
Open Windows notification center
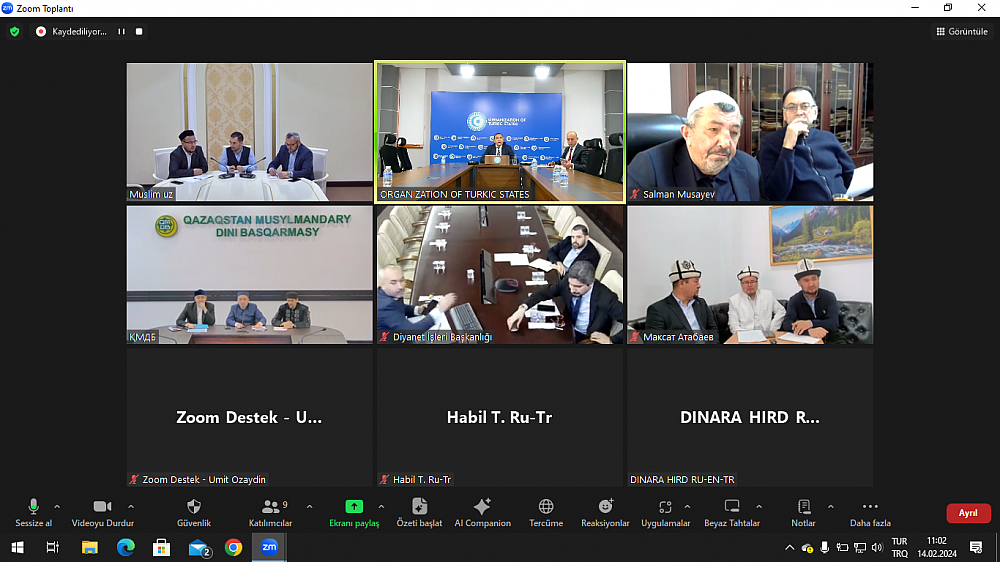tap(976, 547)
